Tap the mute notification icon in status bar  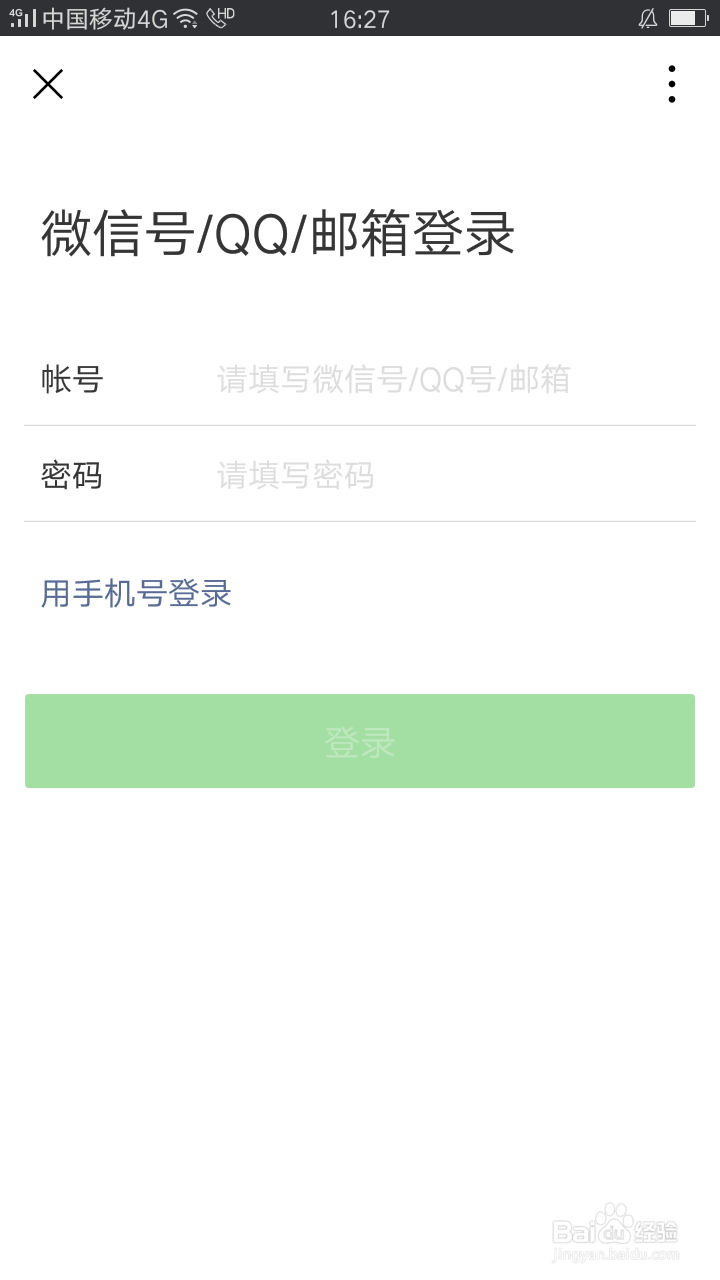(650, 18)
